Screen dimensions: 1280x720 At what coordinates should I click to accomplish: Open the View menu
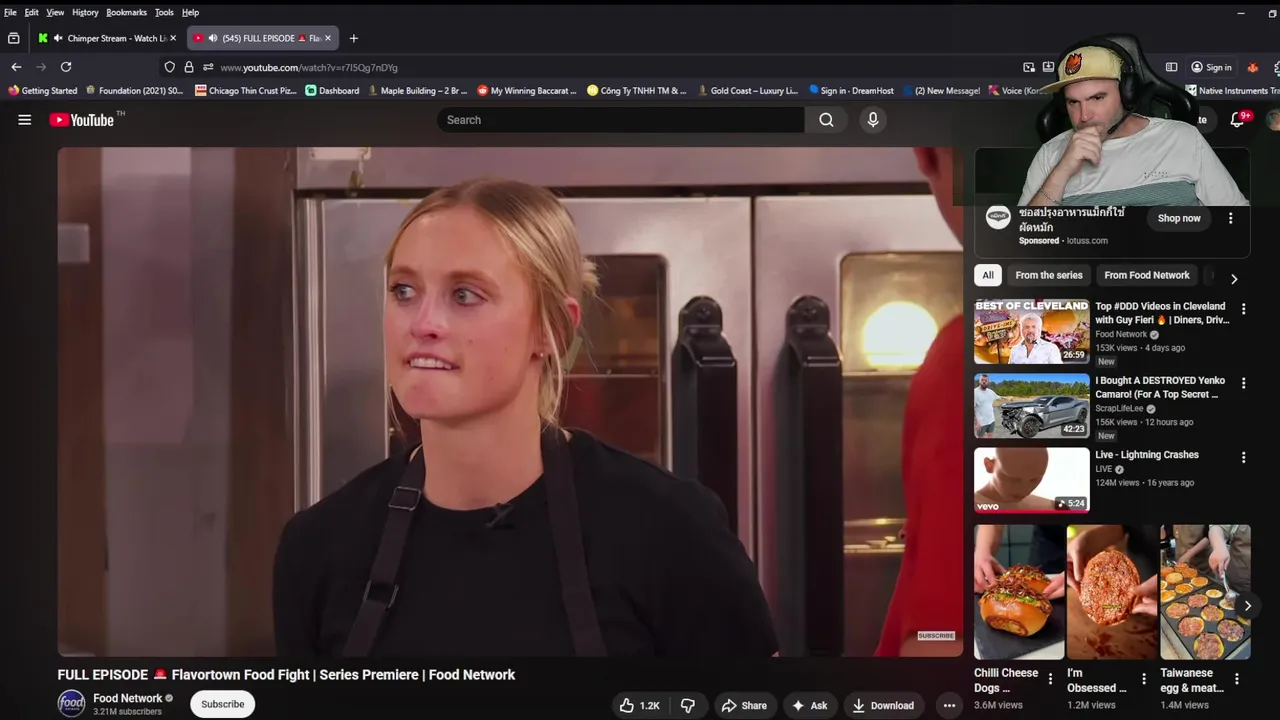coord(55,12)
